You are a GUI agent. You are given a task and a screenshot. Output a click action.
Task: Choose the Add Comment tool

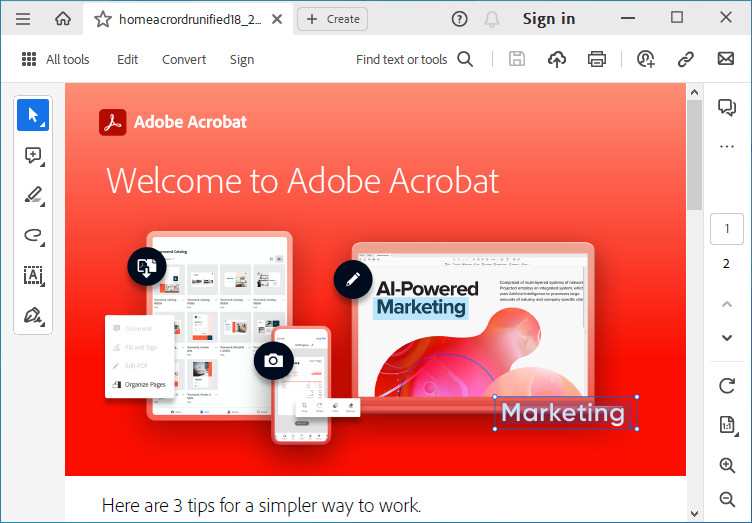(33, 156)
